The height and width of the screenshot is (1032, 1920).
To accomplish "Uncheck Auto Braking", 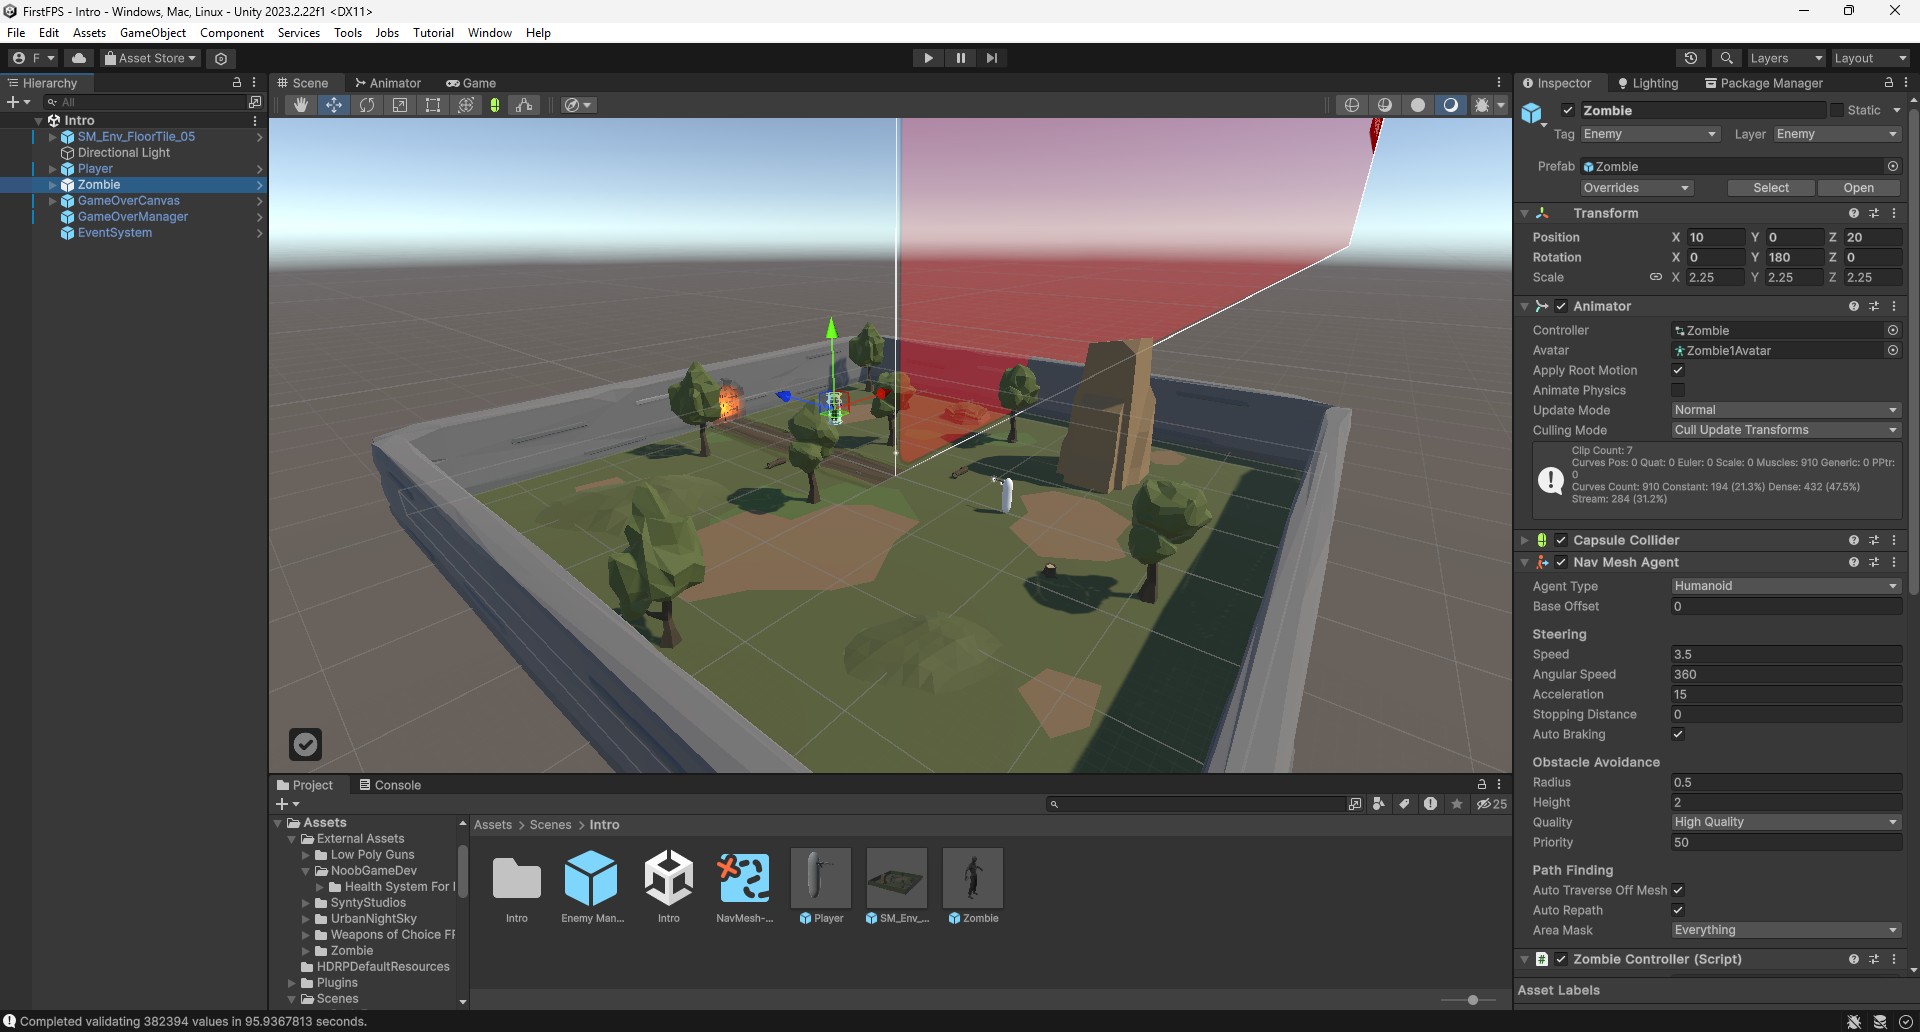I will coord(1678,734).
